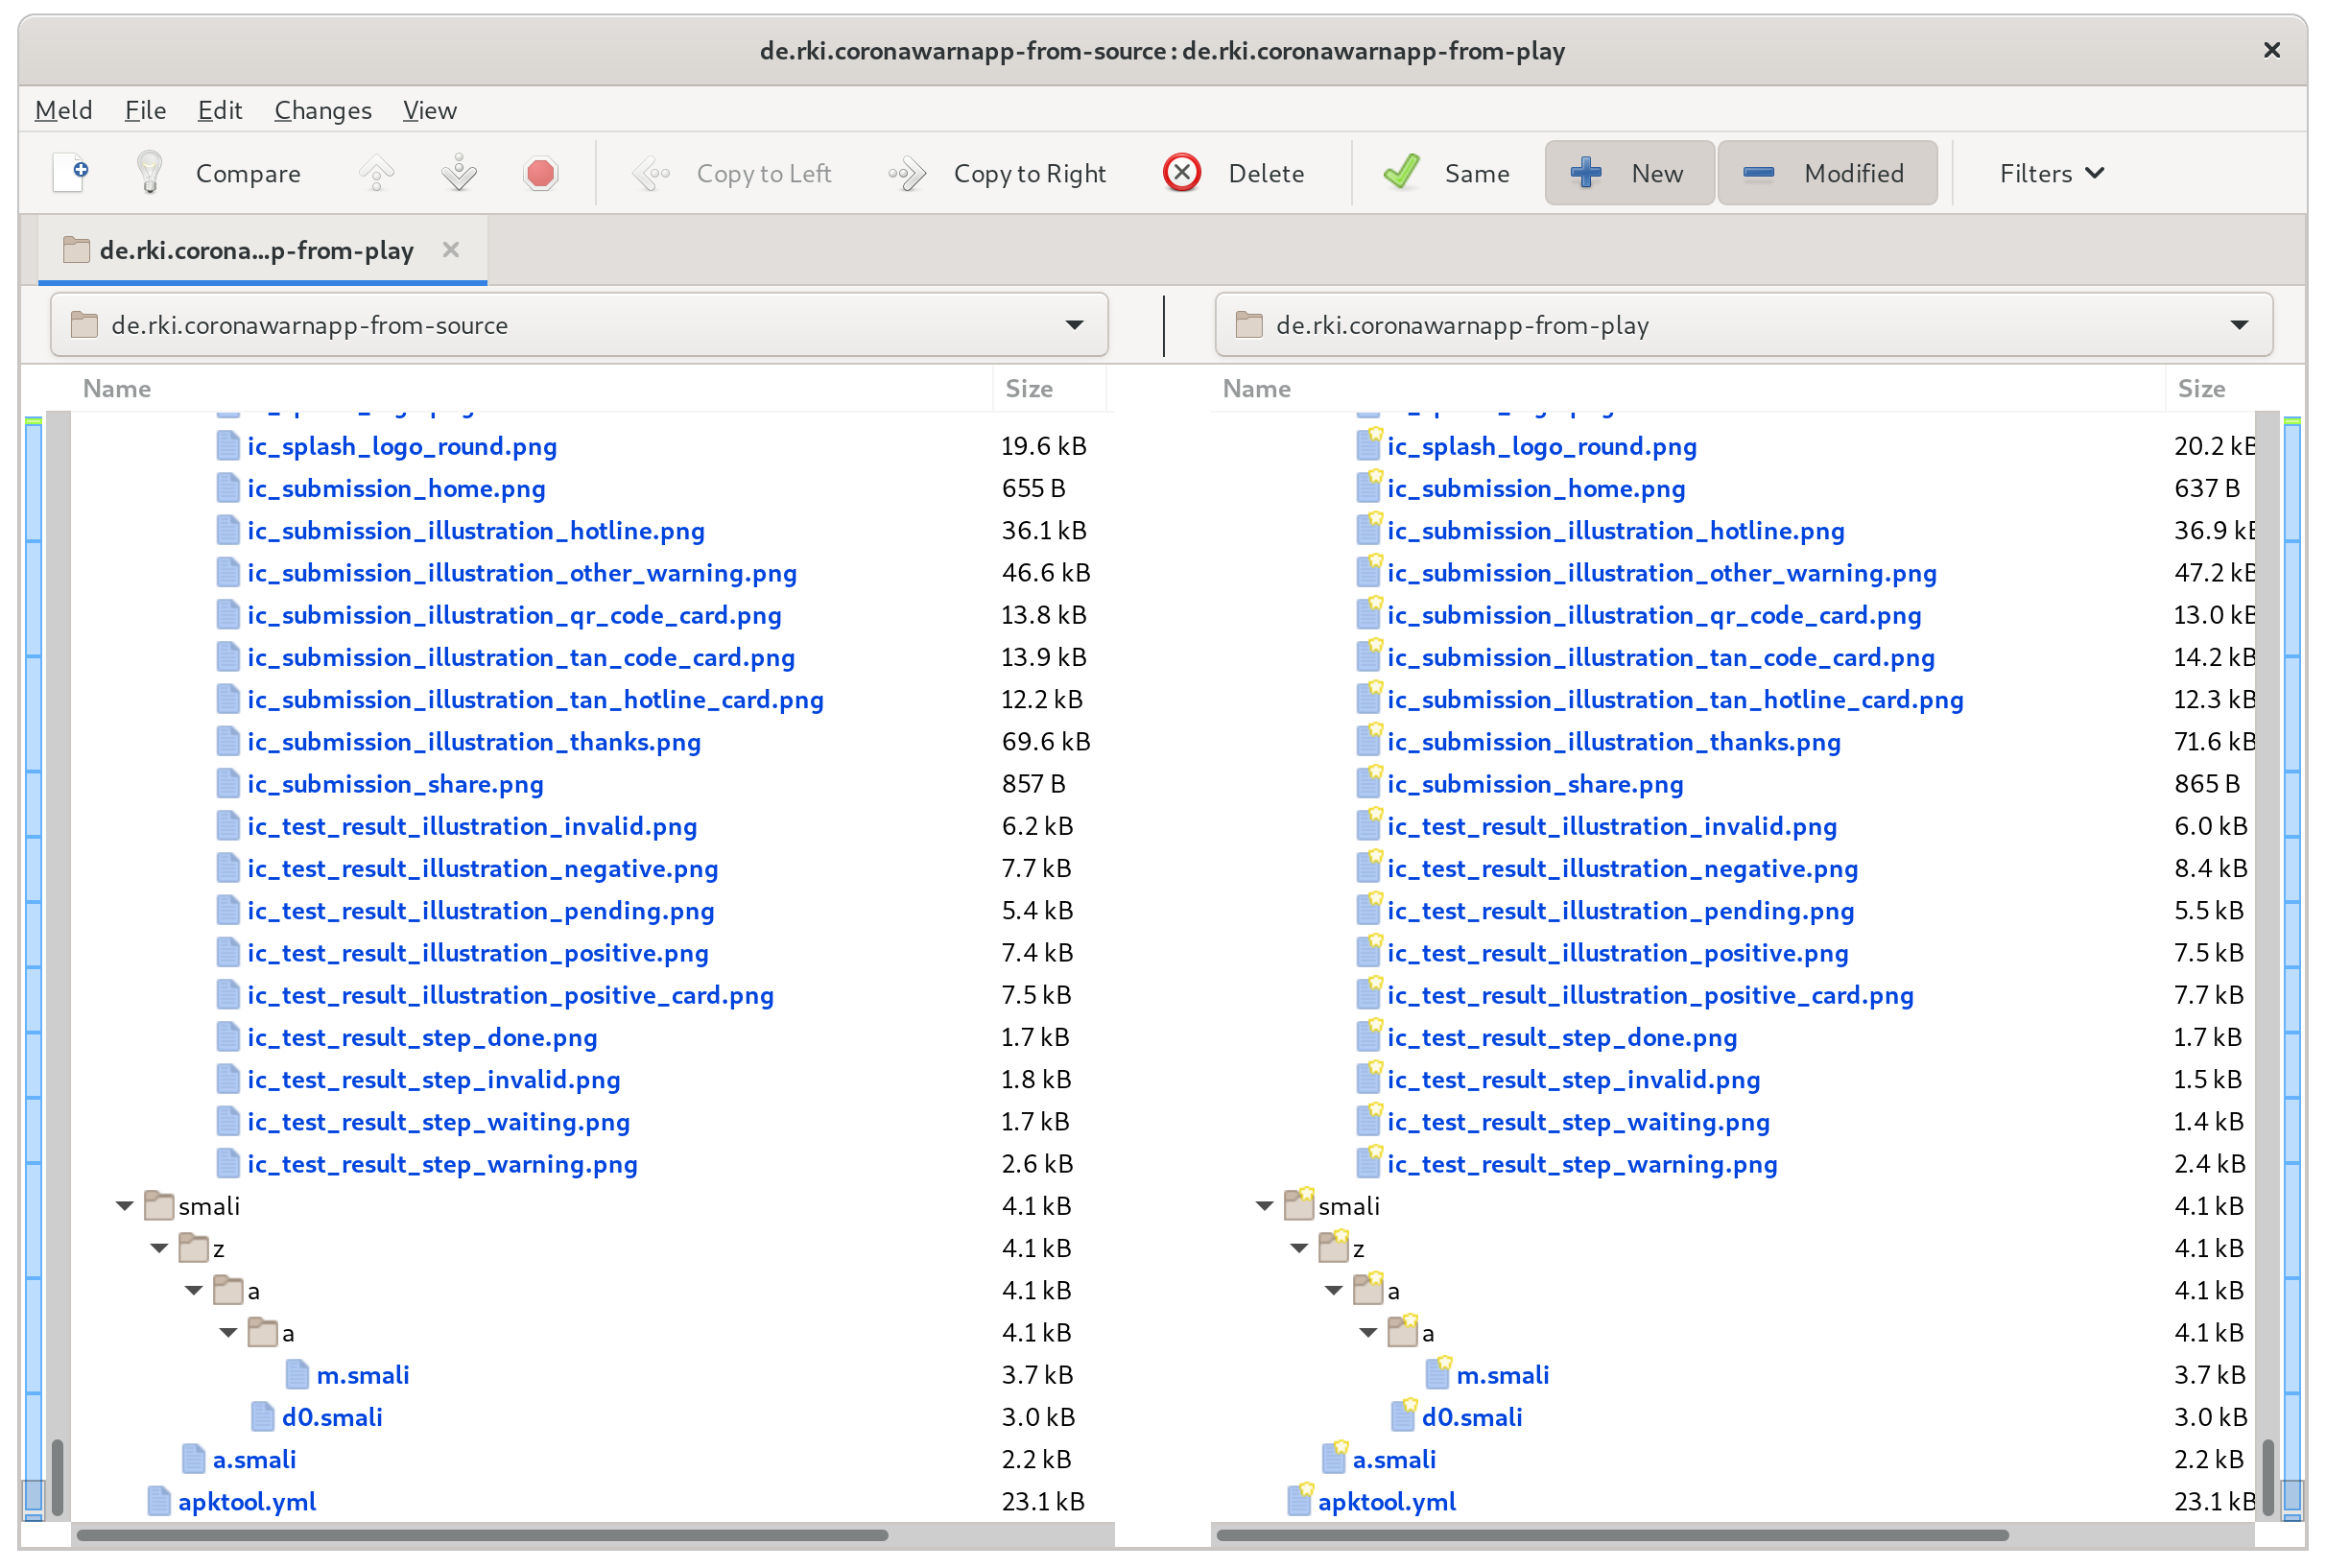The image size is (2326, 1568).
Task: Click the left z folder icon
Action: click(x=193, y=1248)
